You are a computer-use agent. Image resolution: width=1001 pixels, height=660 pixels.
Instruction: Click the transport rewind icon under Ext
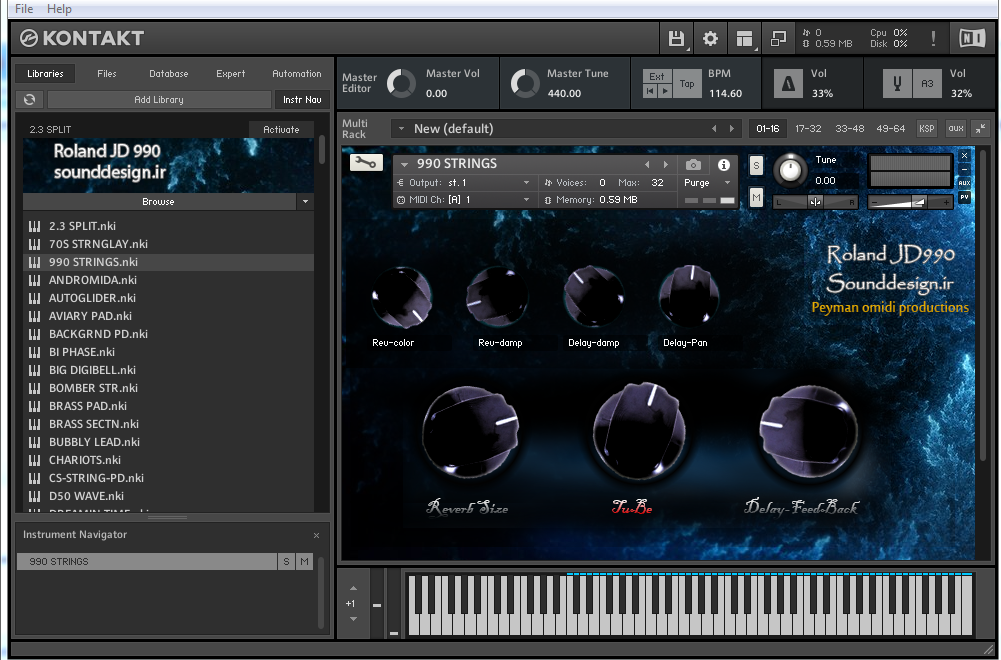650,91
